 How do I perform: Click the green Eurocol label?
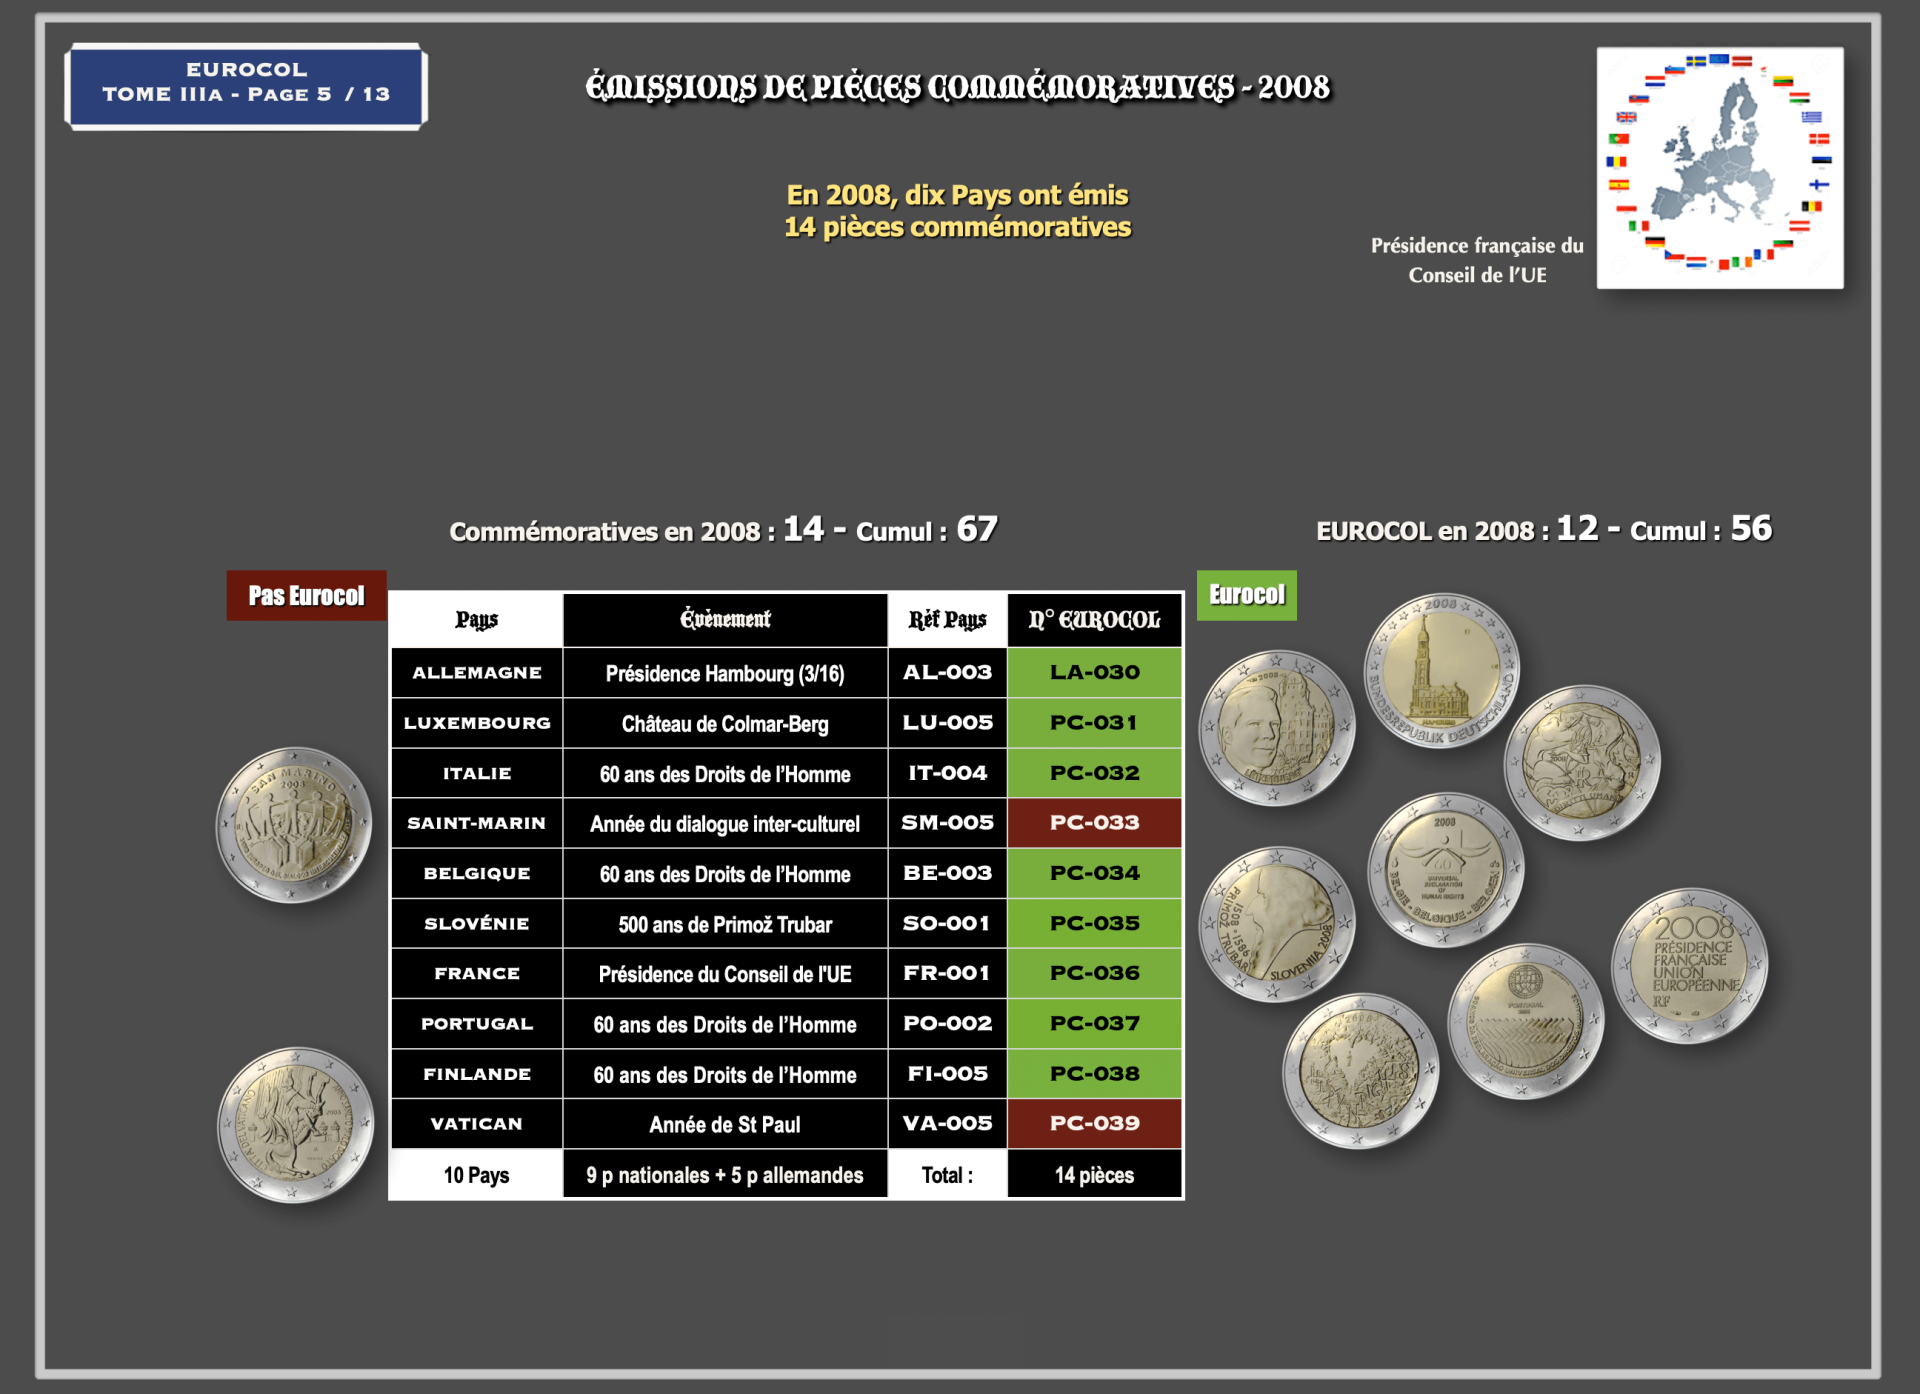(x=1247, y=595)
